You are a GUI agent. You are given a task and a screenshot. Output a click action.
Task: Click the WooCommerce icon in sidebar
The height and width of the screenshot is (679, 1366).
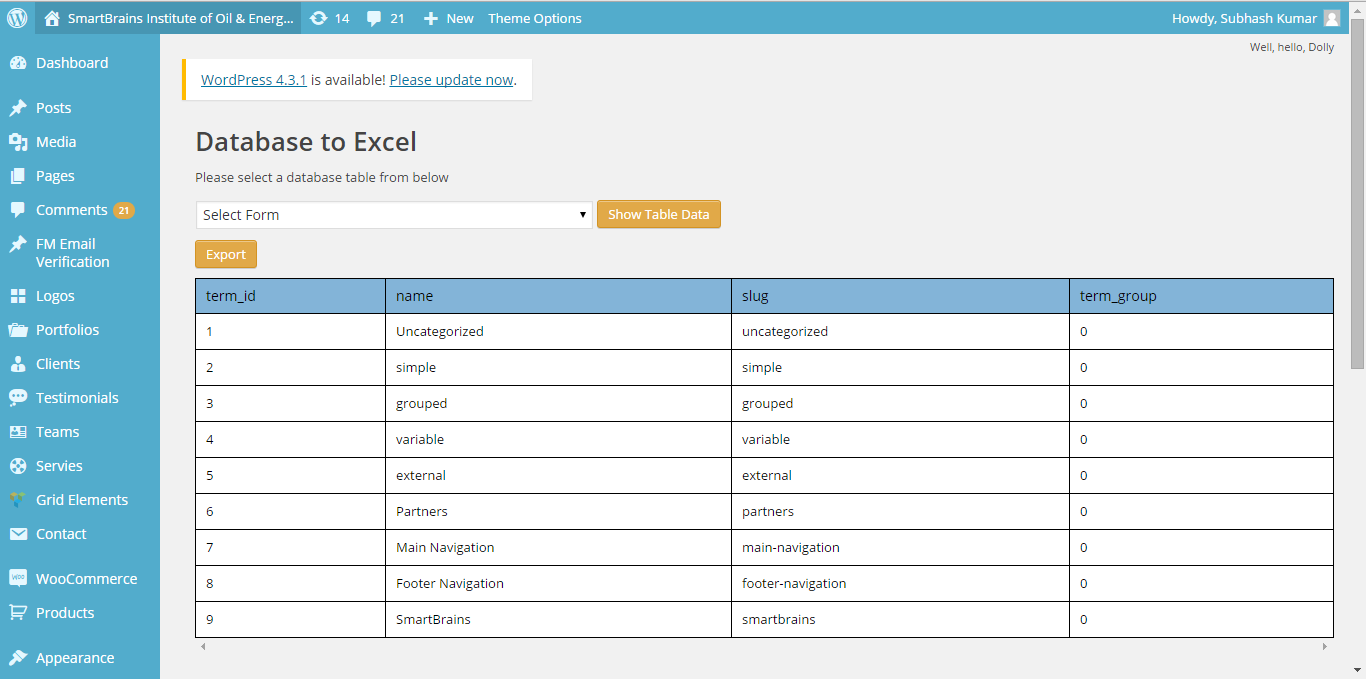coord(18,579)
